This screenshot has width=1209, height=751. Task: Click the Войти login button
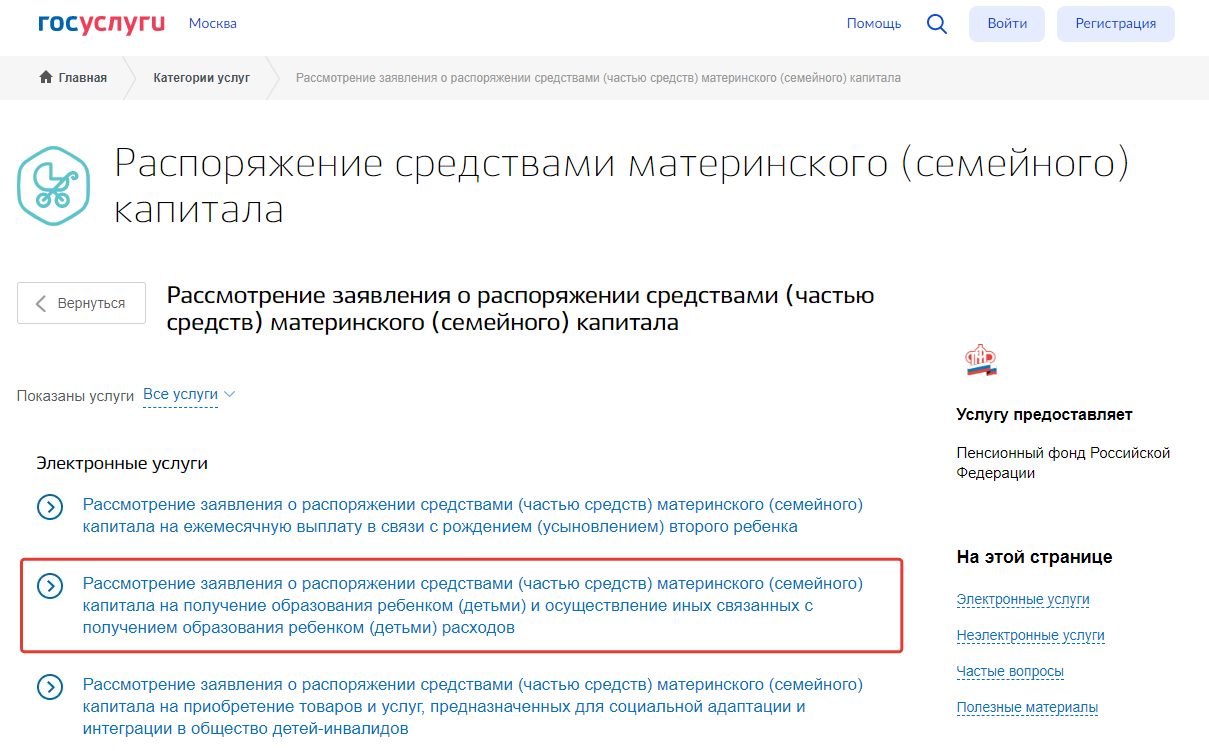pos(1007,24)
